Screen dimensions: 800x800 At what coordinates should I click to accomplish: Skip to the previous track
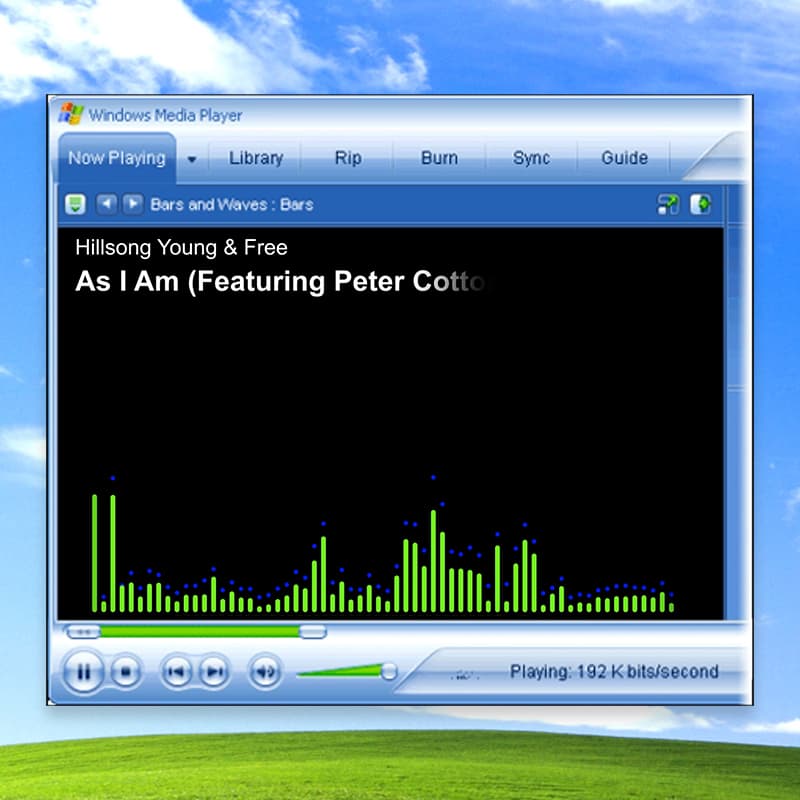[x=177, y=672]
